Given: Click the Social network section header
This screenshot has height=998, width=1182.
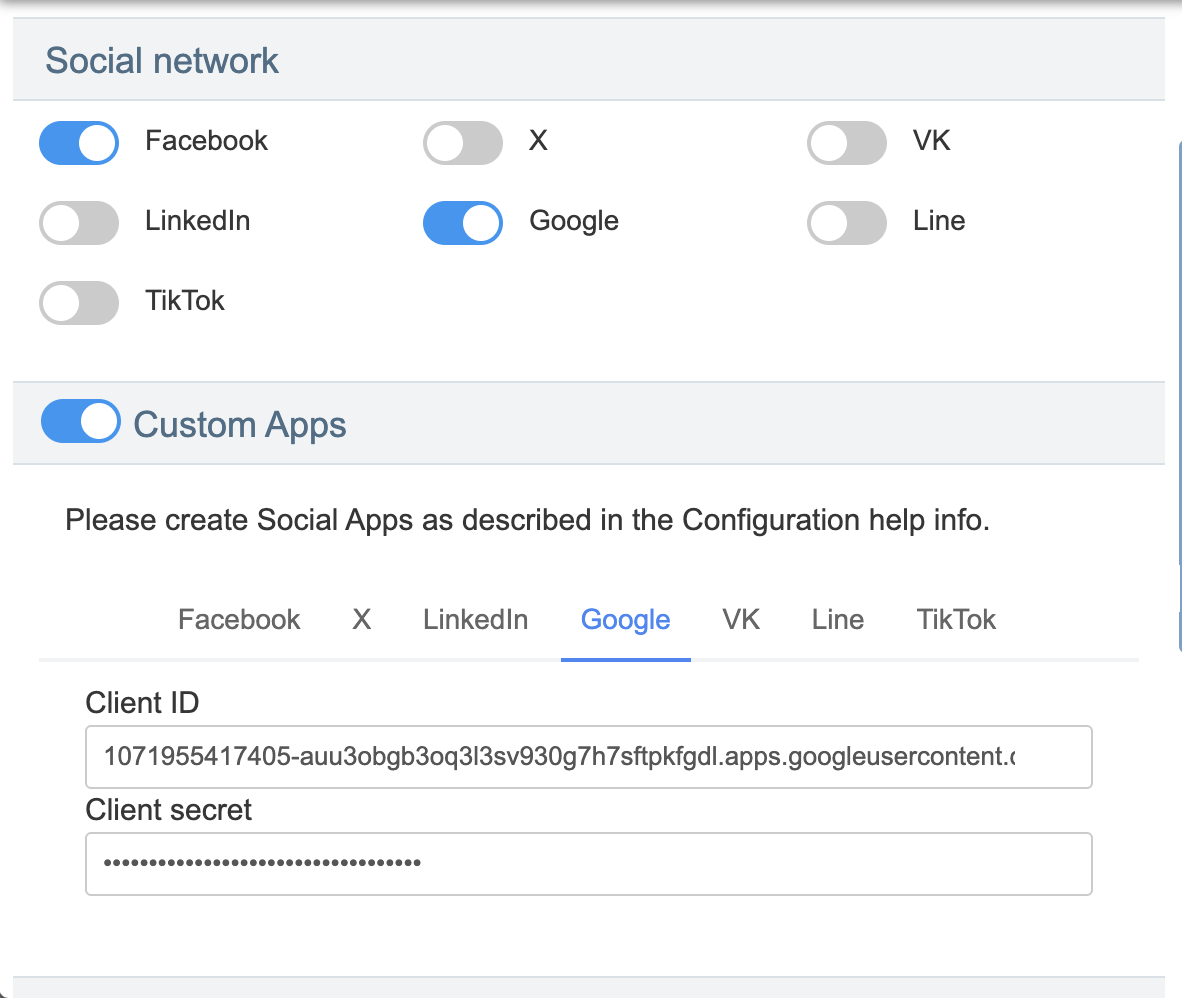Looking at the screenshot, I should pos(161,60).
